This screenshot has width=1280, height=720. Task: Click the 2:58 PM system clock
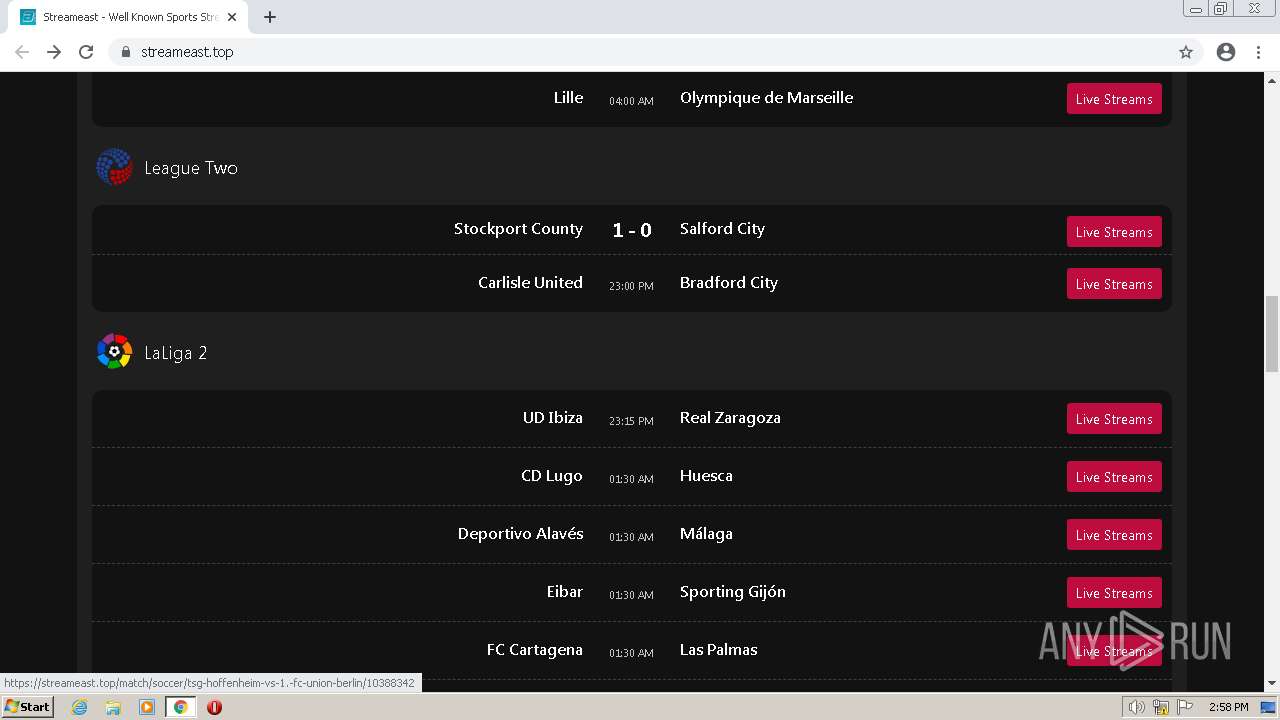coord(1228,707)
